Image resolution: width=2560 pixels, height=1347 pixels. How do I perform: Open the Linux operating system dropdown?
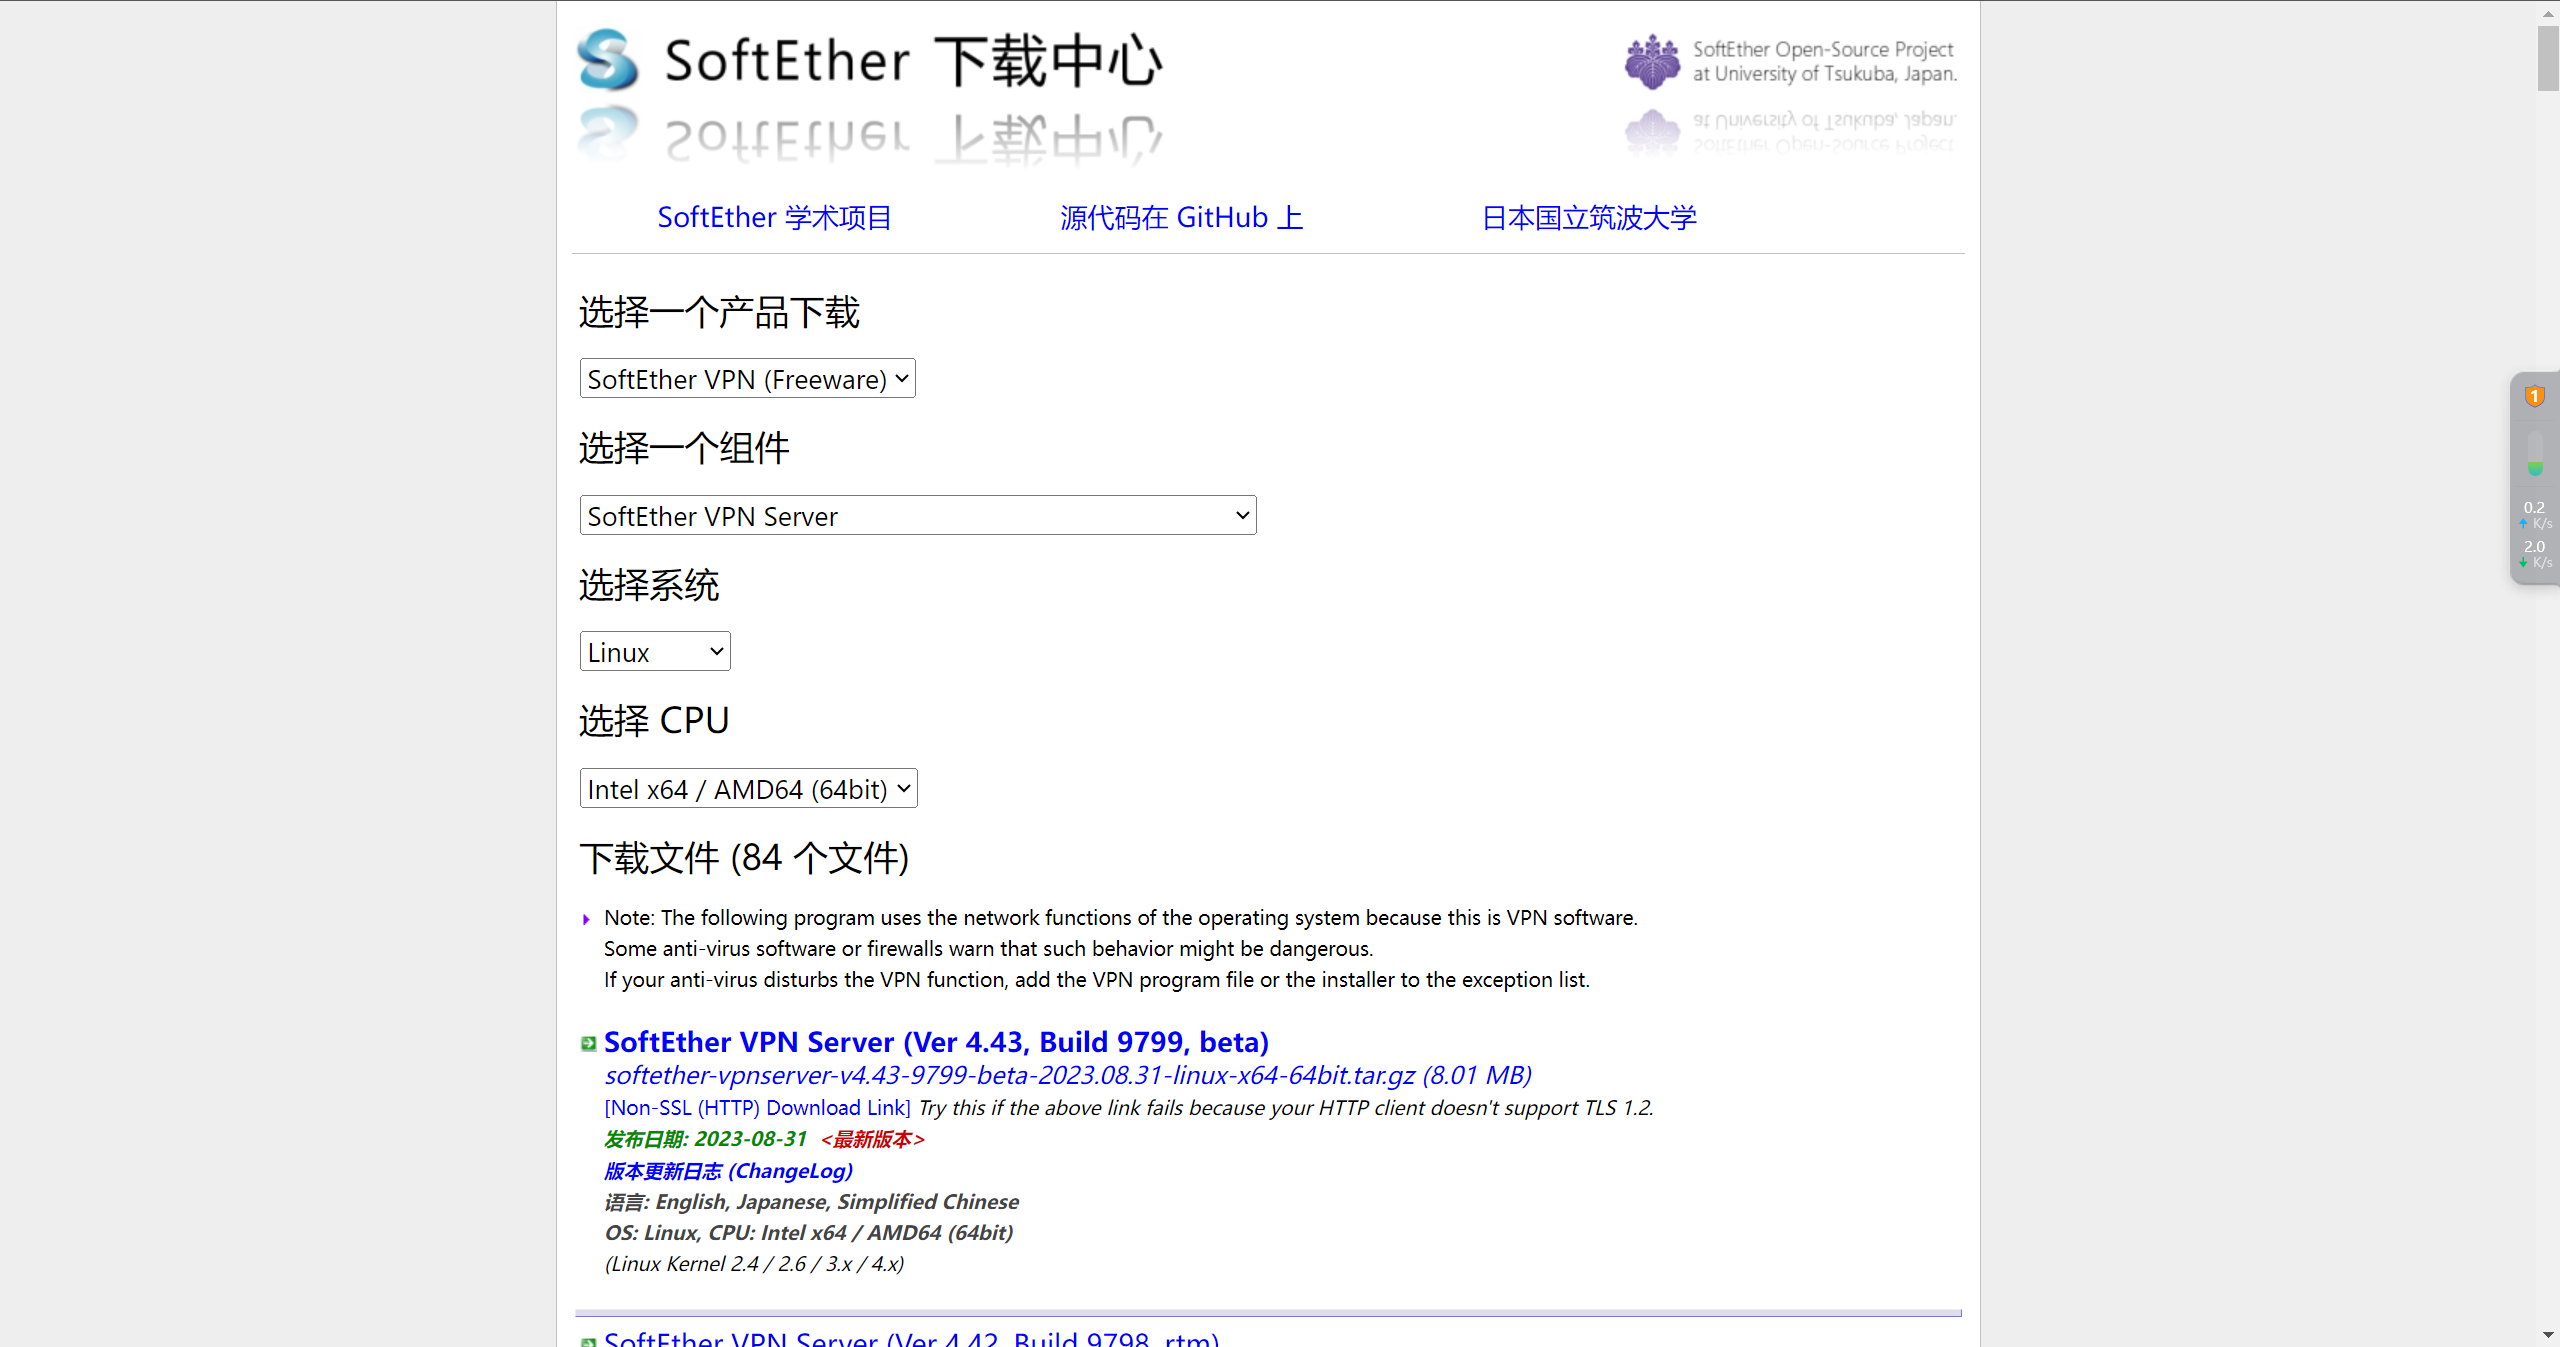coord(654,651)
